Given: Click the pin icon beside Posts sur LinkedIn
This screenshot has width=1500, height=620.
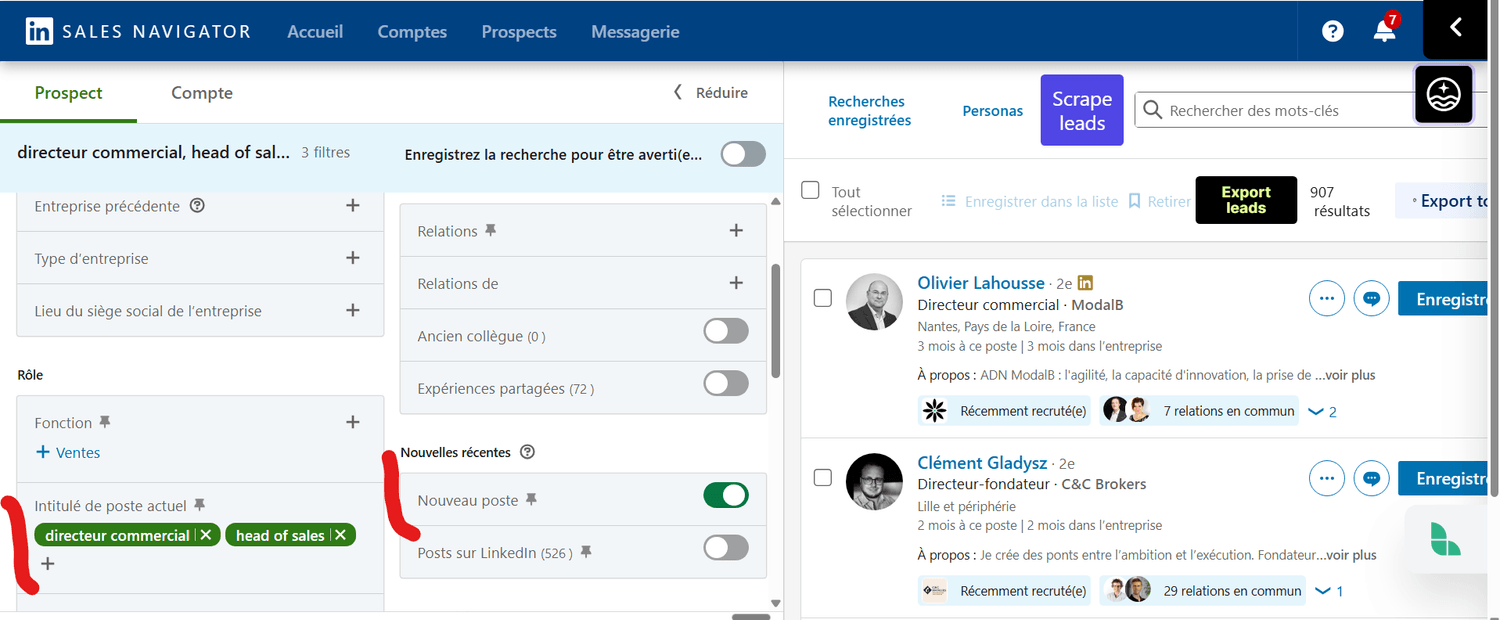Looking at the screenshot, I should 586,552.
